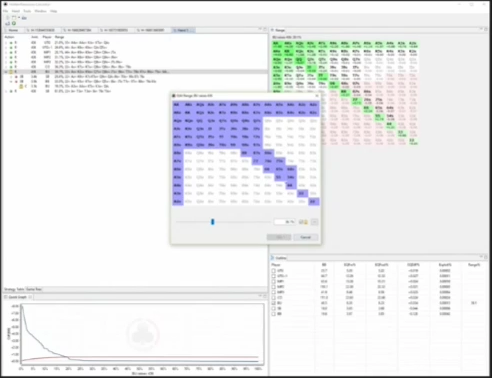Expand the MP1 row in action tree
The height and width of the screenshot is (378, 492).
coord(6,52)
